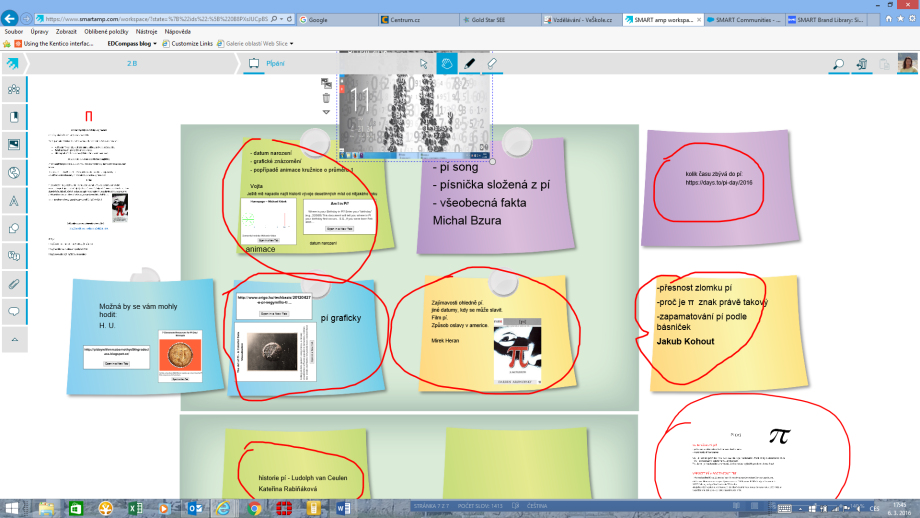Open the chat speech bubble in sidebar
This screenshot has width=920, height=518.
click(14, 311)
